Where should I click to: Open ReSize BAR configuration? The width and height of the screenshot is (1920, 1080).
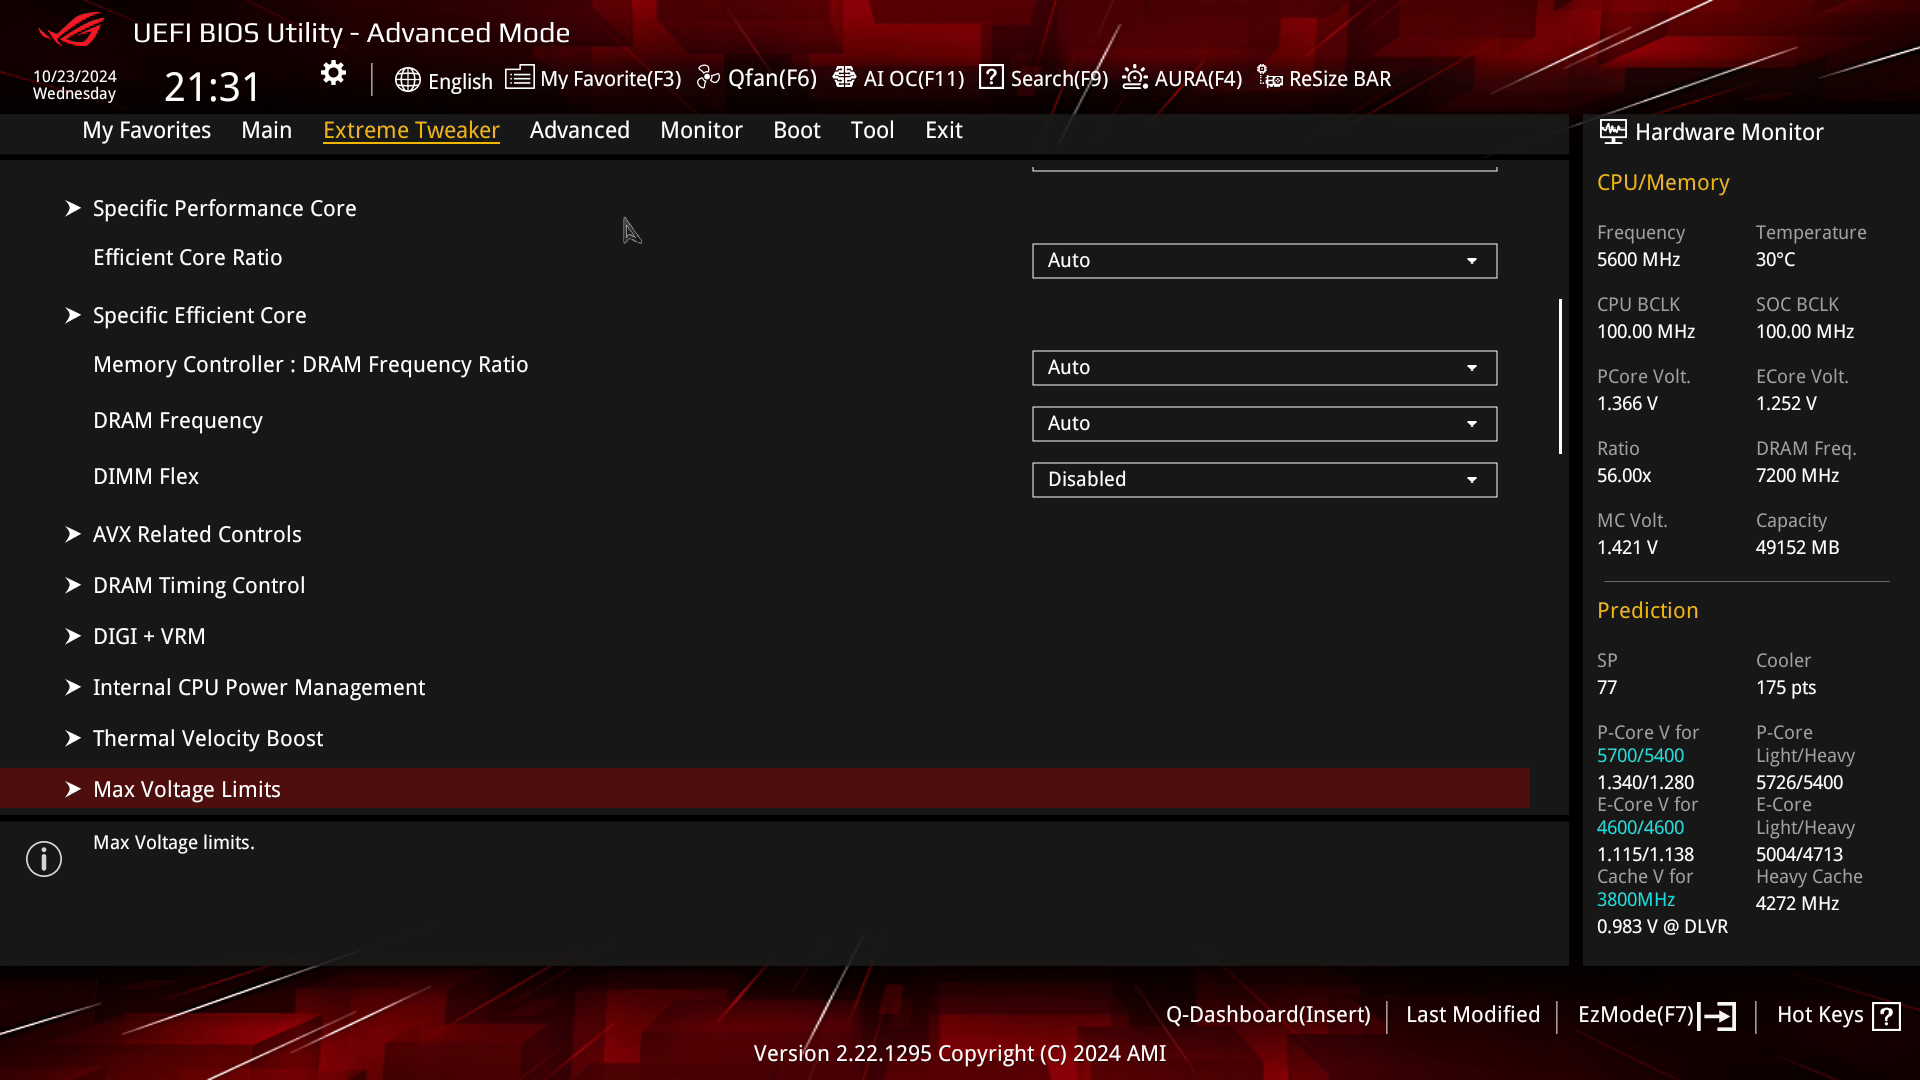click(1325, 78)
